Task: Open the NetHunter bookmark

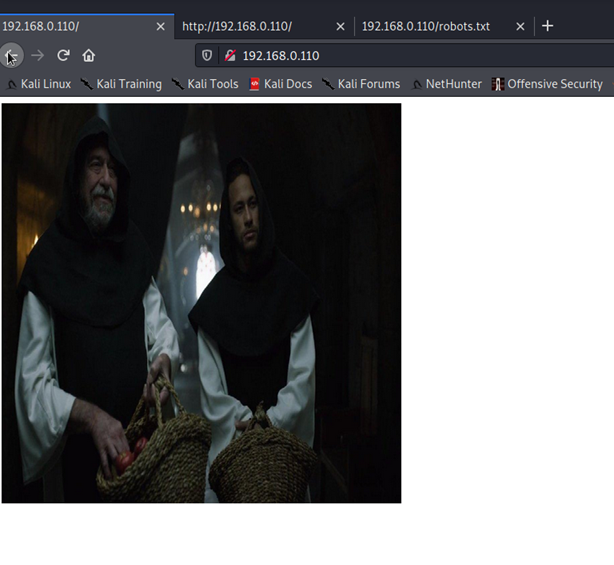Action: tap(446, 84)
